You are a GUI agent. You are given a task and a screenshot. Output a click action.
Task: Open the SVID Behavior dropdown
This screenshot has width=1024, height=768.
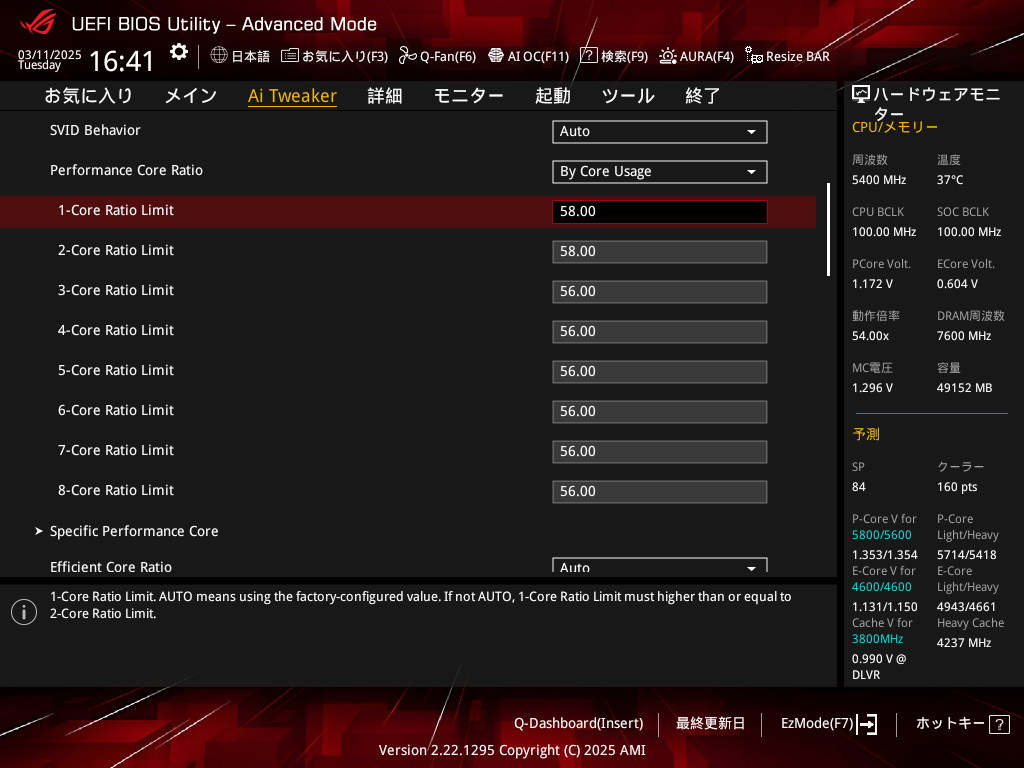coord(660,131)
